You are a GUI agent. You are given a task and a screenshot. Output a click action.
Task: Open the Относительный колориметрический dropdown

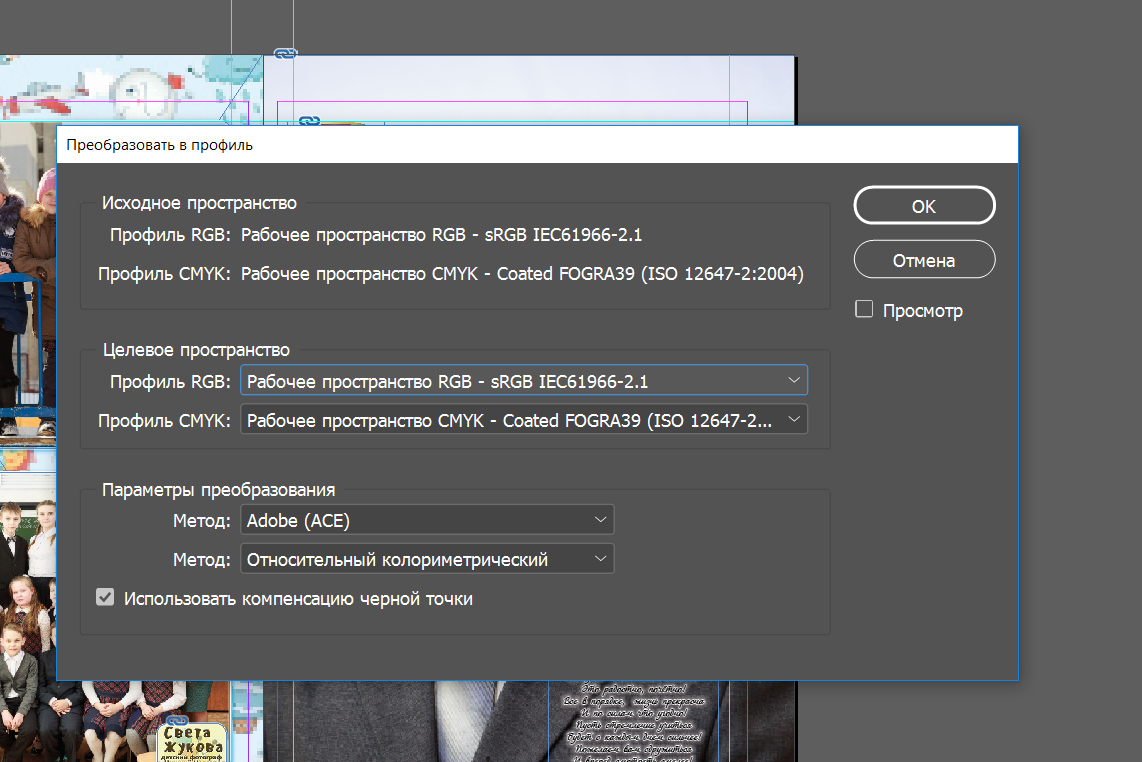coord(427,559)
